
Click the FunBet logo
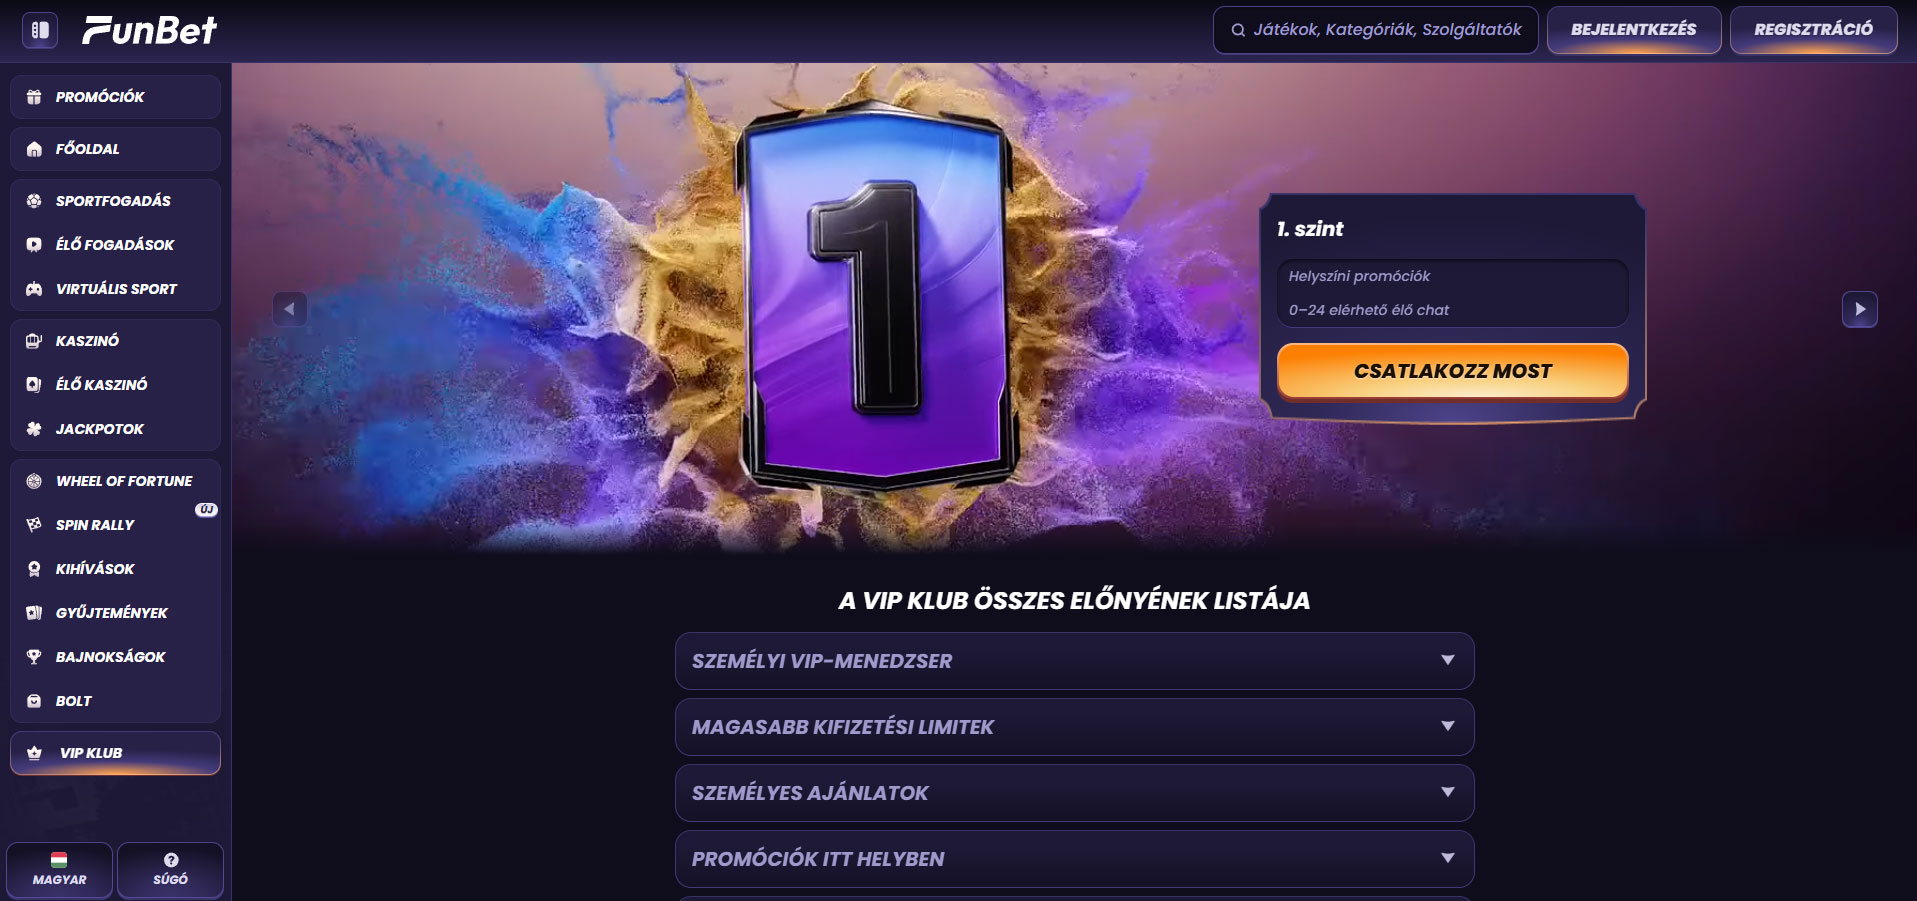150,30
